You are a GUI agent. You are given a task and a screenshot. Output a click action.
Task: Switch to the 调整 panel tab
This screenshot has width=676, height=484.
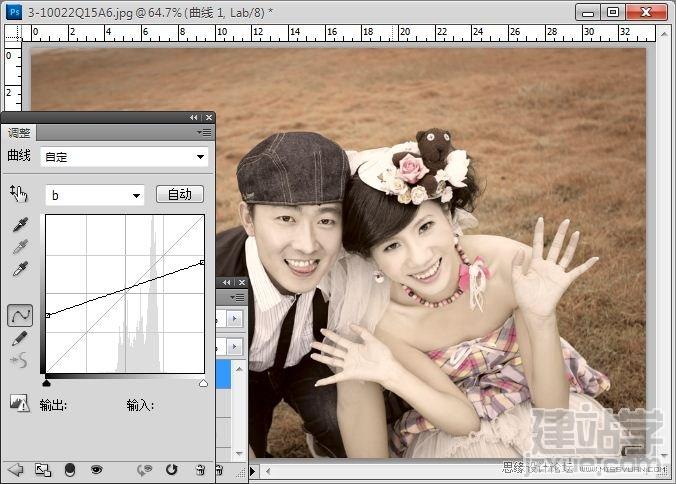click(19, 133)
